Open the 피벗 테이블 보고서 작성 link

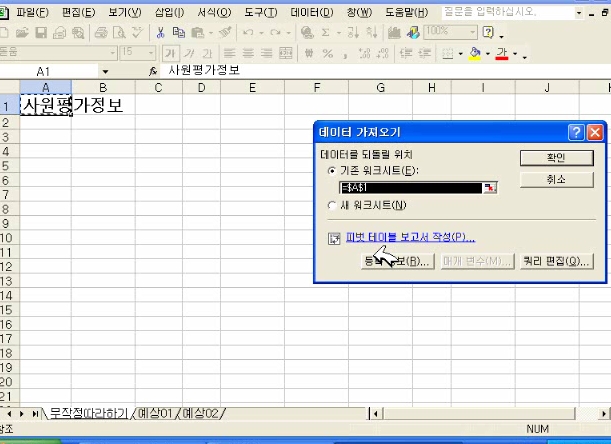[409, 238]
